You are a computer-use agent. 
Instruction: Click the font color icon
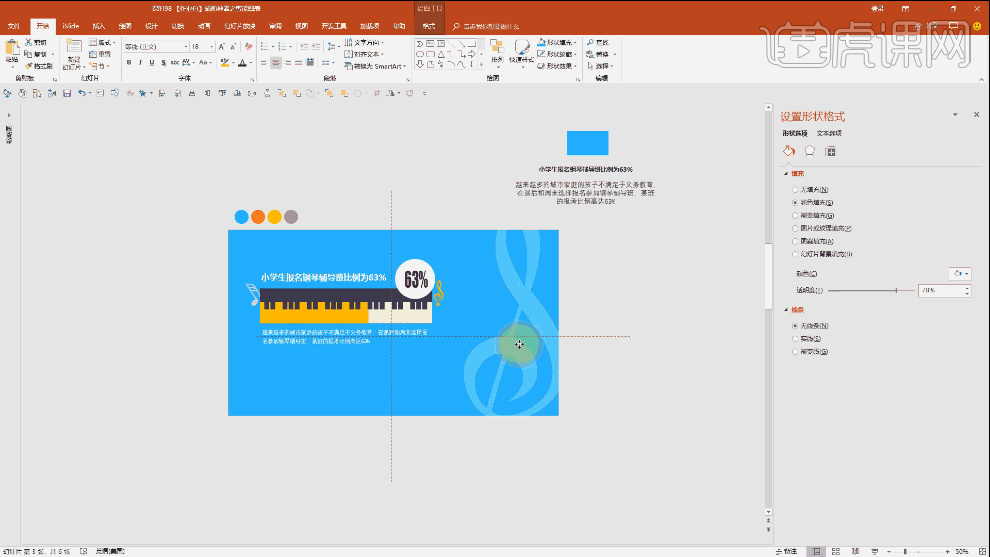pos(241,62)
